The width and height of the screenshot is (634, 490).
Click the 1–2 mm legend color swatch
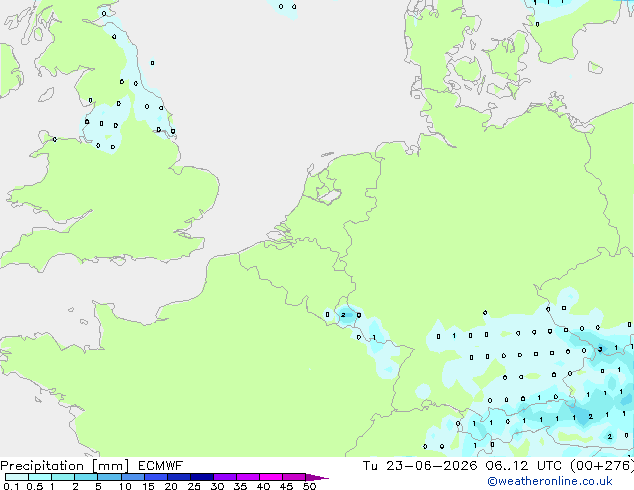63,477
